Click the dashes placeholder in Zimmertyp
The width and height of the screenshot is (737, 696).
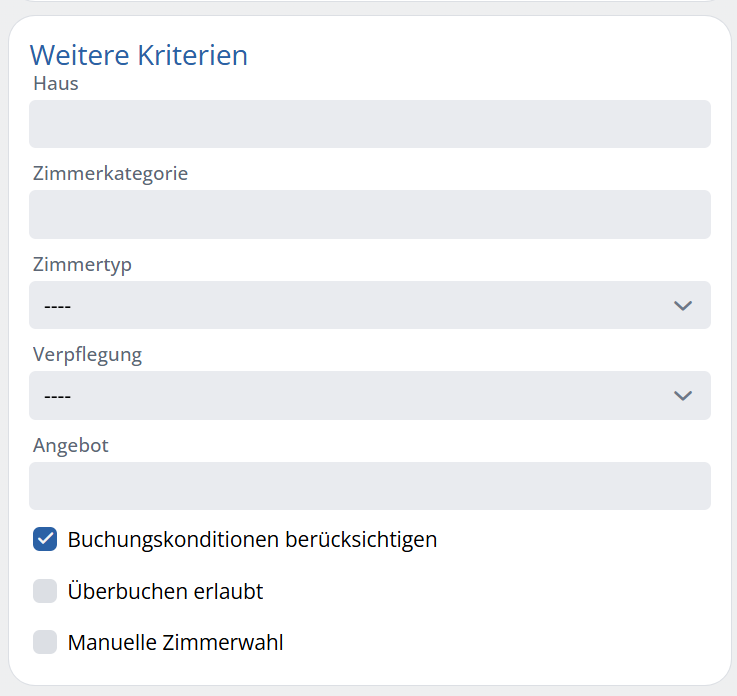tap(57, 306)
